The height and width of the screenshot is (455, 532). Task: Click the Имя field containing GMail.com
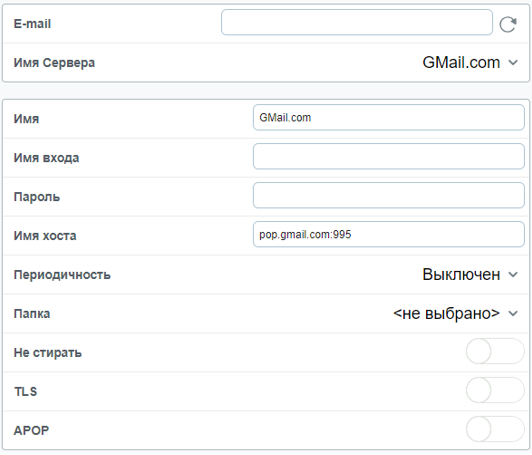[388, 117]
